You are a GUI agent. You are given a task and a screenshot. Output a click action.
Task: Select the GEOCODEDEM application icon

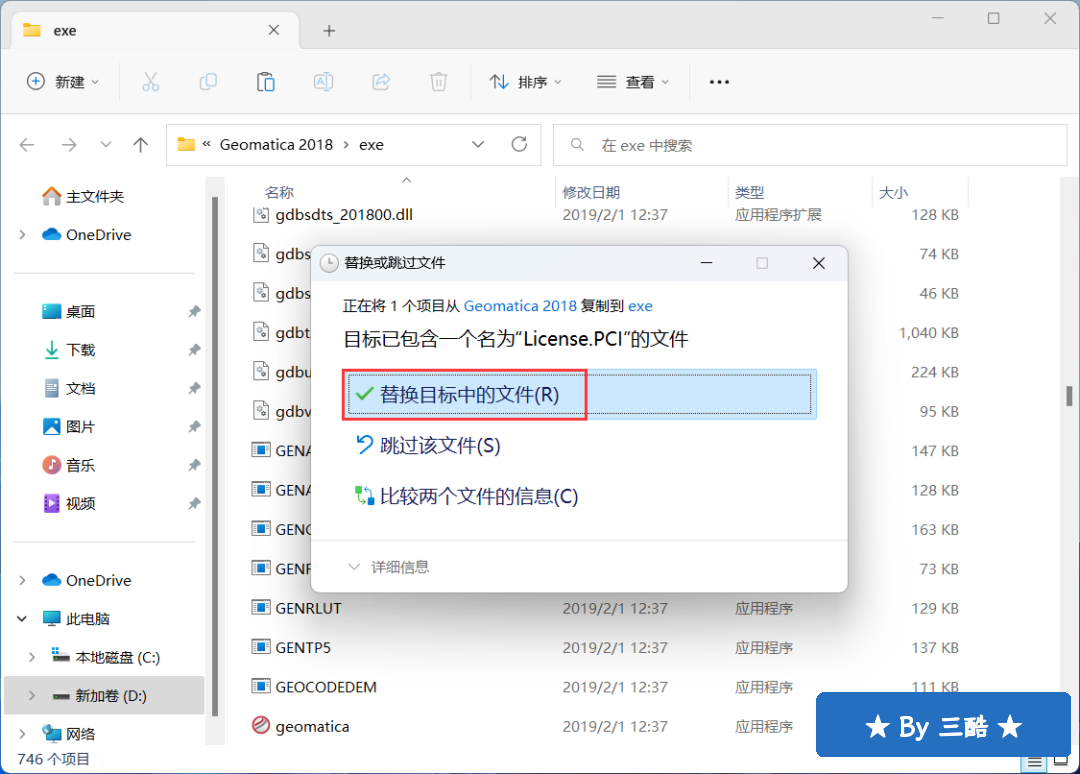pyautogui.click(x=260, y=687)
